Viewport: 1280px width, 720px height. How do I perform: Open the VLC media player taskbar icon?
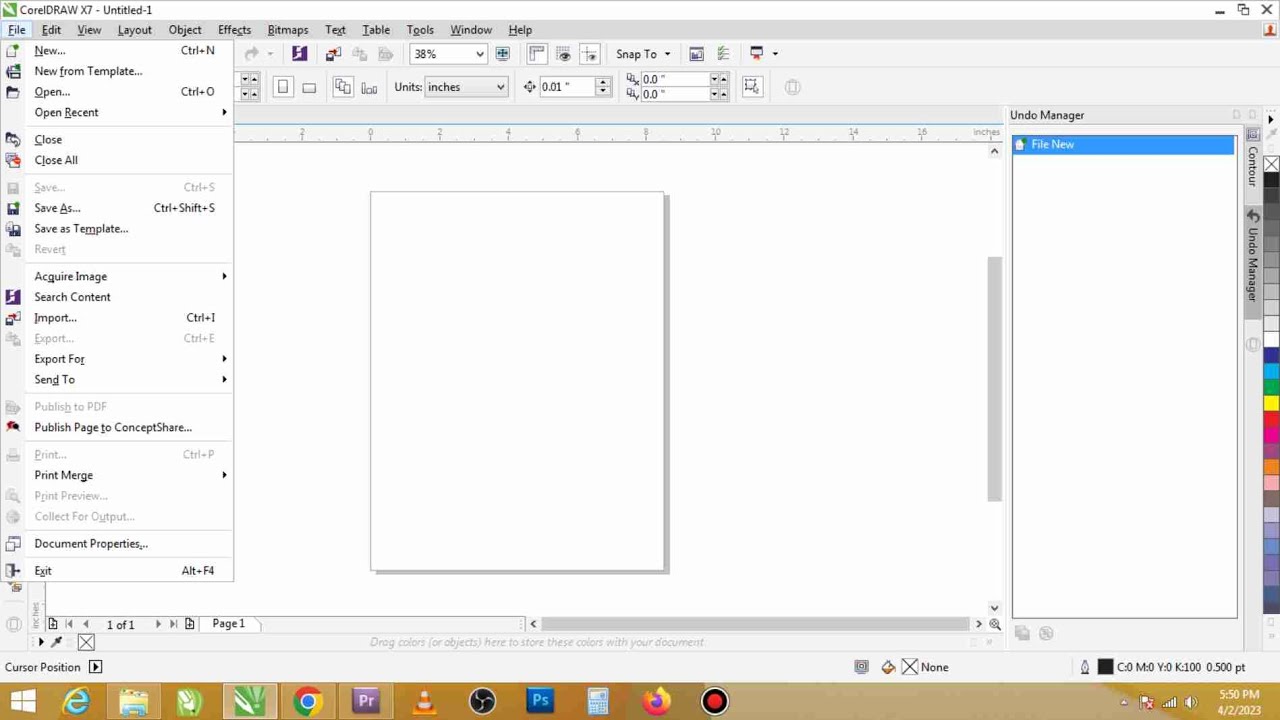[x=424, y=701]
